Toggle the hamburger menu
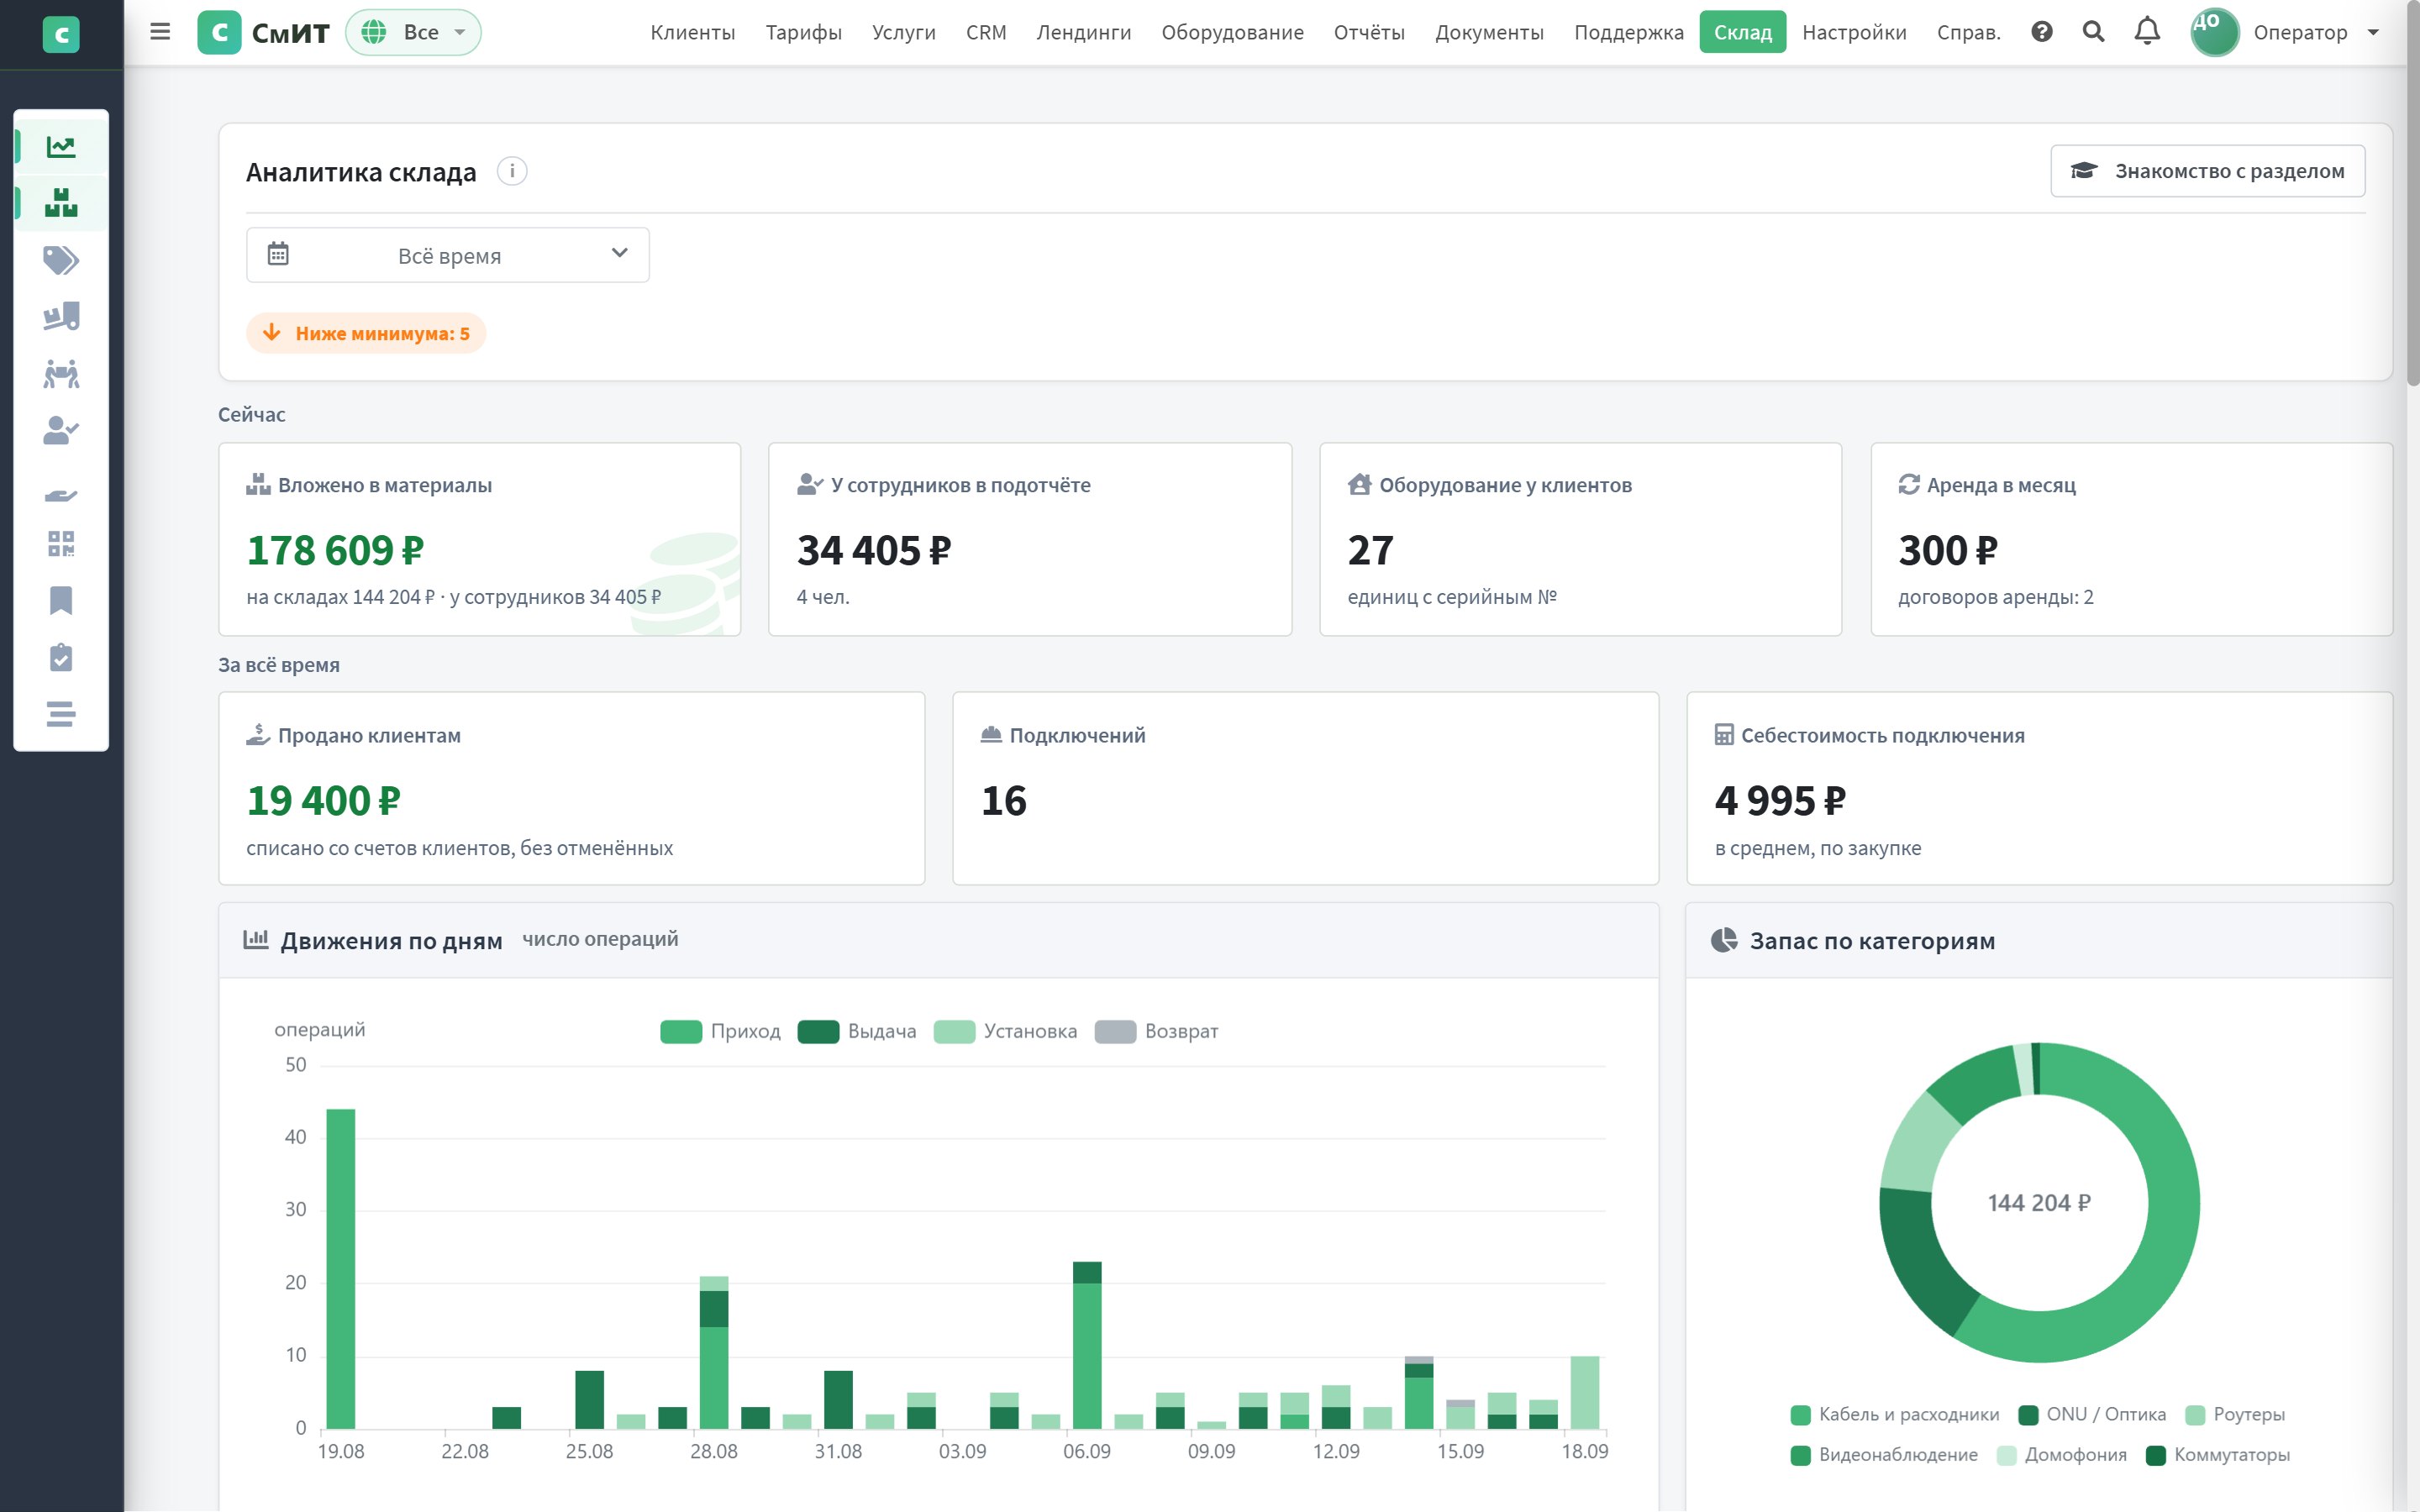 160,32
